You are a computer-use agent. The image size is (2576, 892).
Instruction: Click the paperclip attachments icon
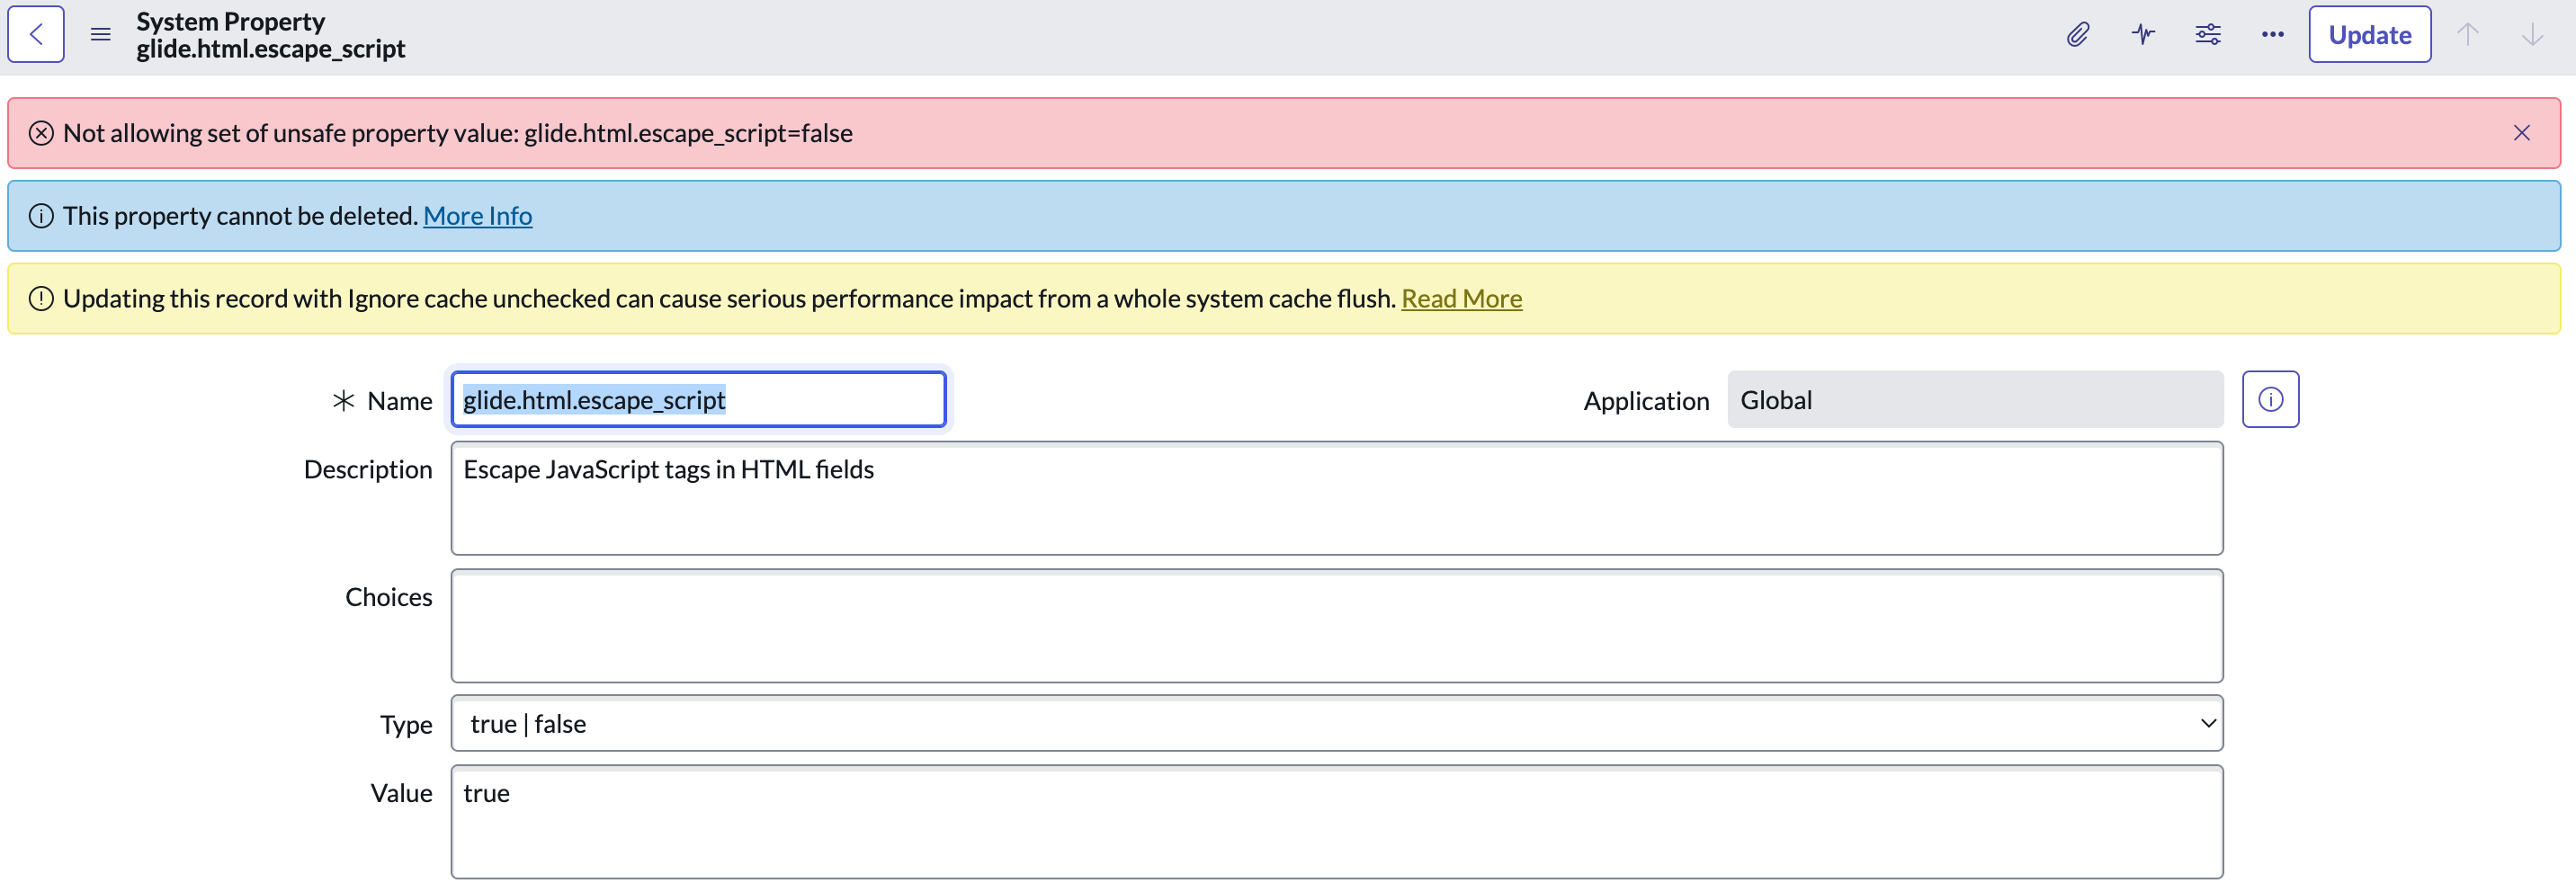2077,34
